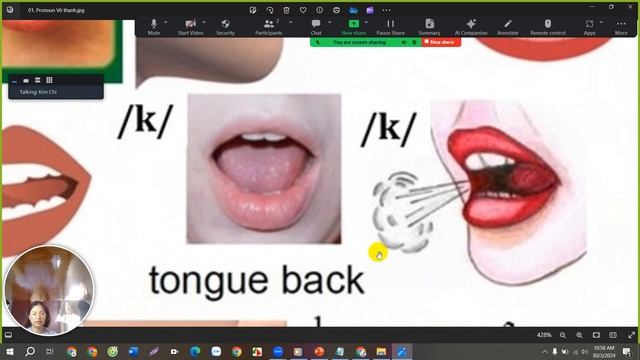Switch video panel to single speaker view

click(26, 80)
